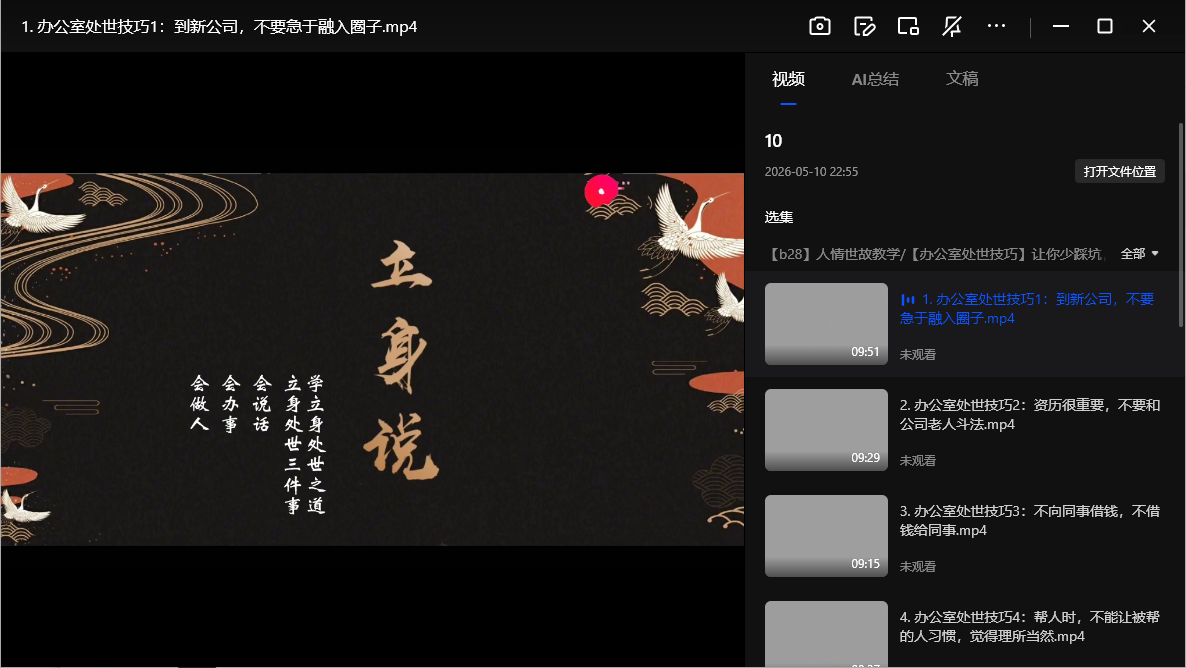The width and height of the screenshot is (1186, 668).
Task: Expand the 全部 dropdown filter
Action: (x=1139, y=254)
